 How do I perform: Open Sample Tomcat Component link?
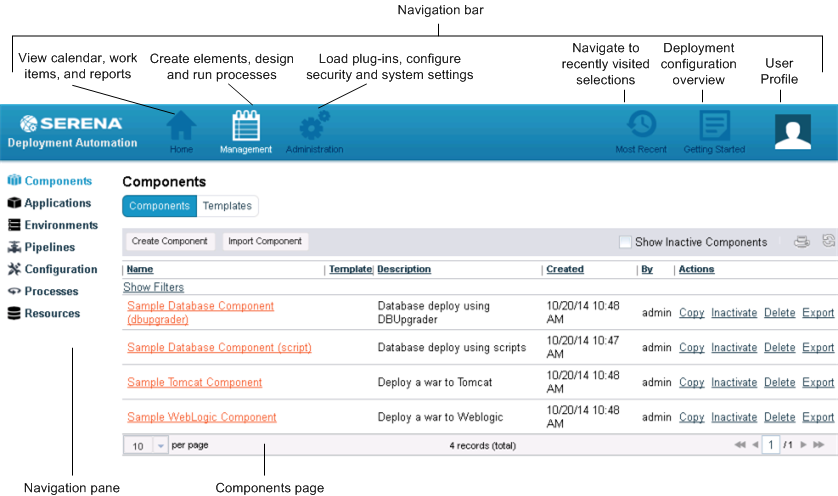[x=194, y=382]
